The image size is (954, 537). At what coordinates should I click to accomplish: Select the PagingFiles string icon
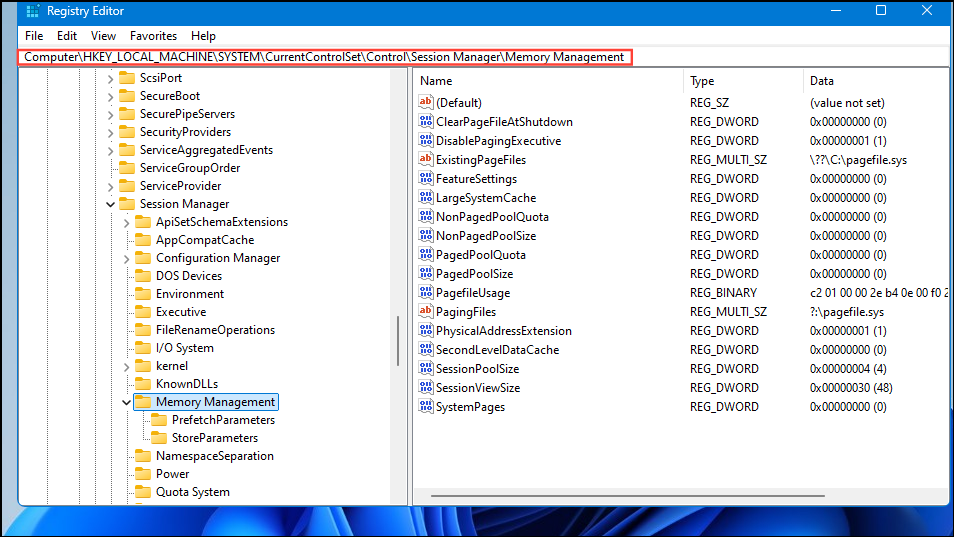point(425,311)
